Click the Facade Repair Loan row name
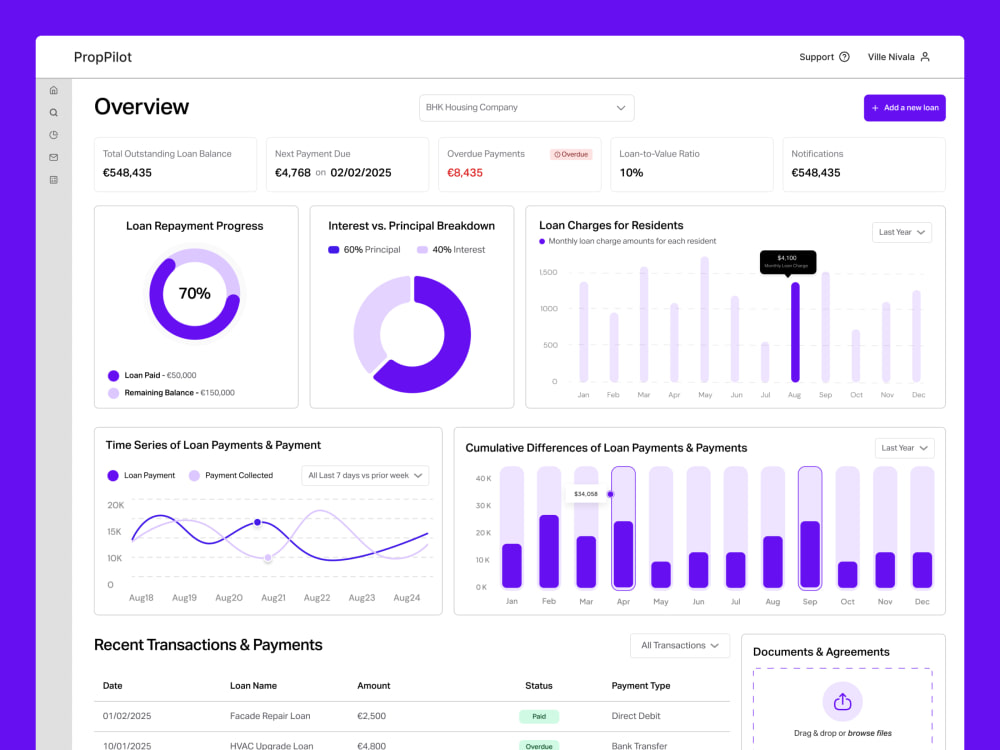 [270, 716]
